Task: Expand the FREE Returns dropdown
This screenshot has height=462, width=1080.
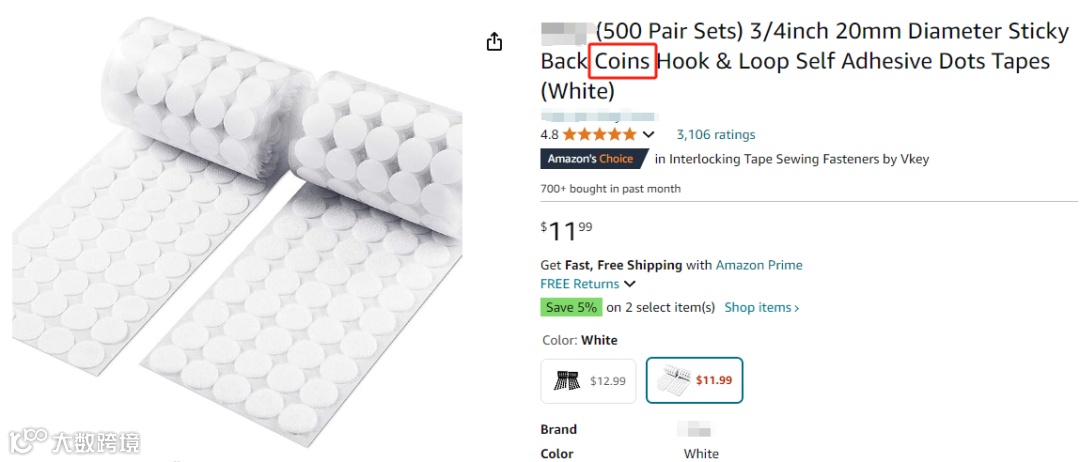Action: pos(588,284)
